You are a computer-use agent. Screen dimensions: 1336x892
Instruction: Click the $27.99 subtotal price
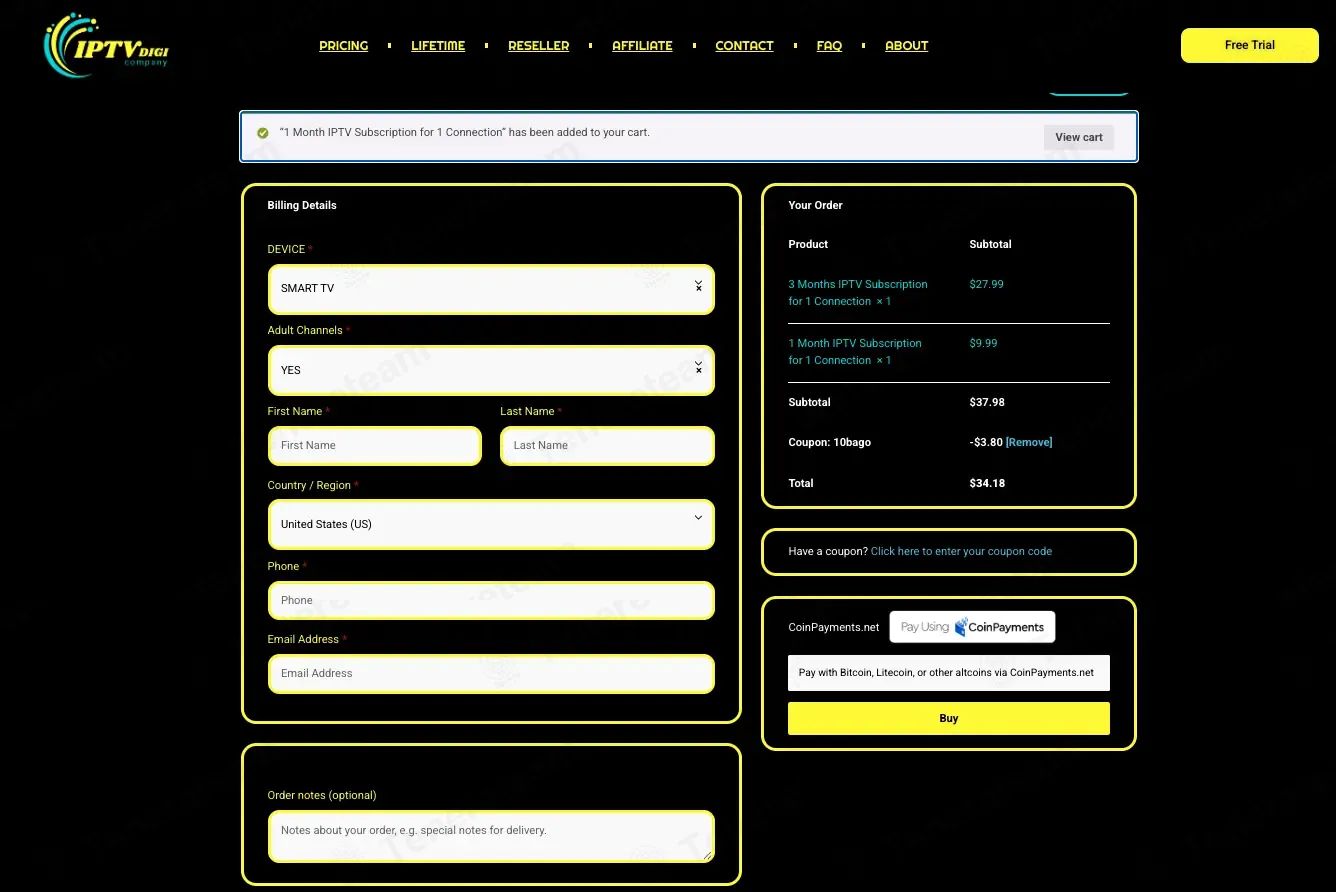[986, 284]
